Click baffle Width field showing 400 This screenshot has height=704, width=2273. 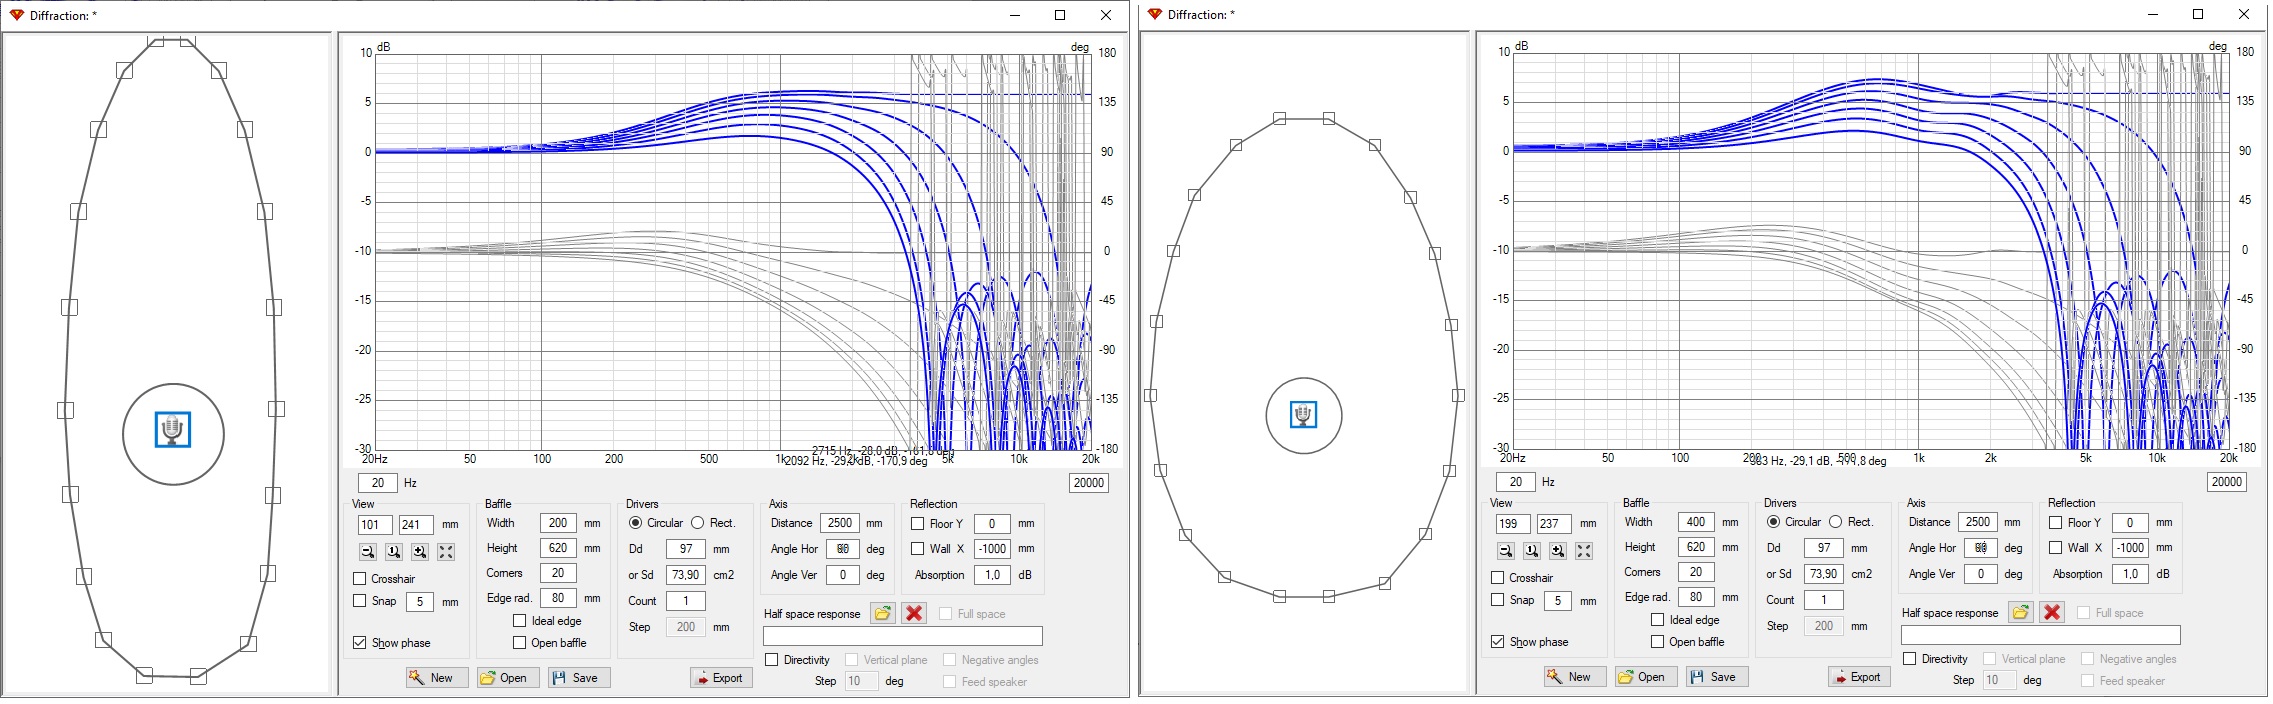pyautogui.click(x=1695, y=522)
